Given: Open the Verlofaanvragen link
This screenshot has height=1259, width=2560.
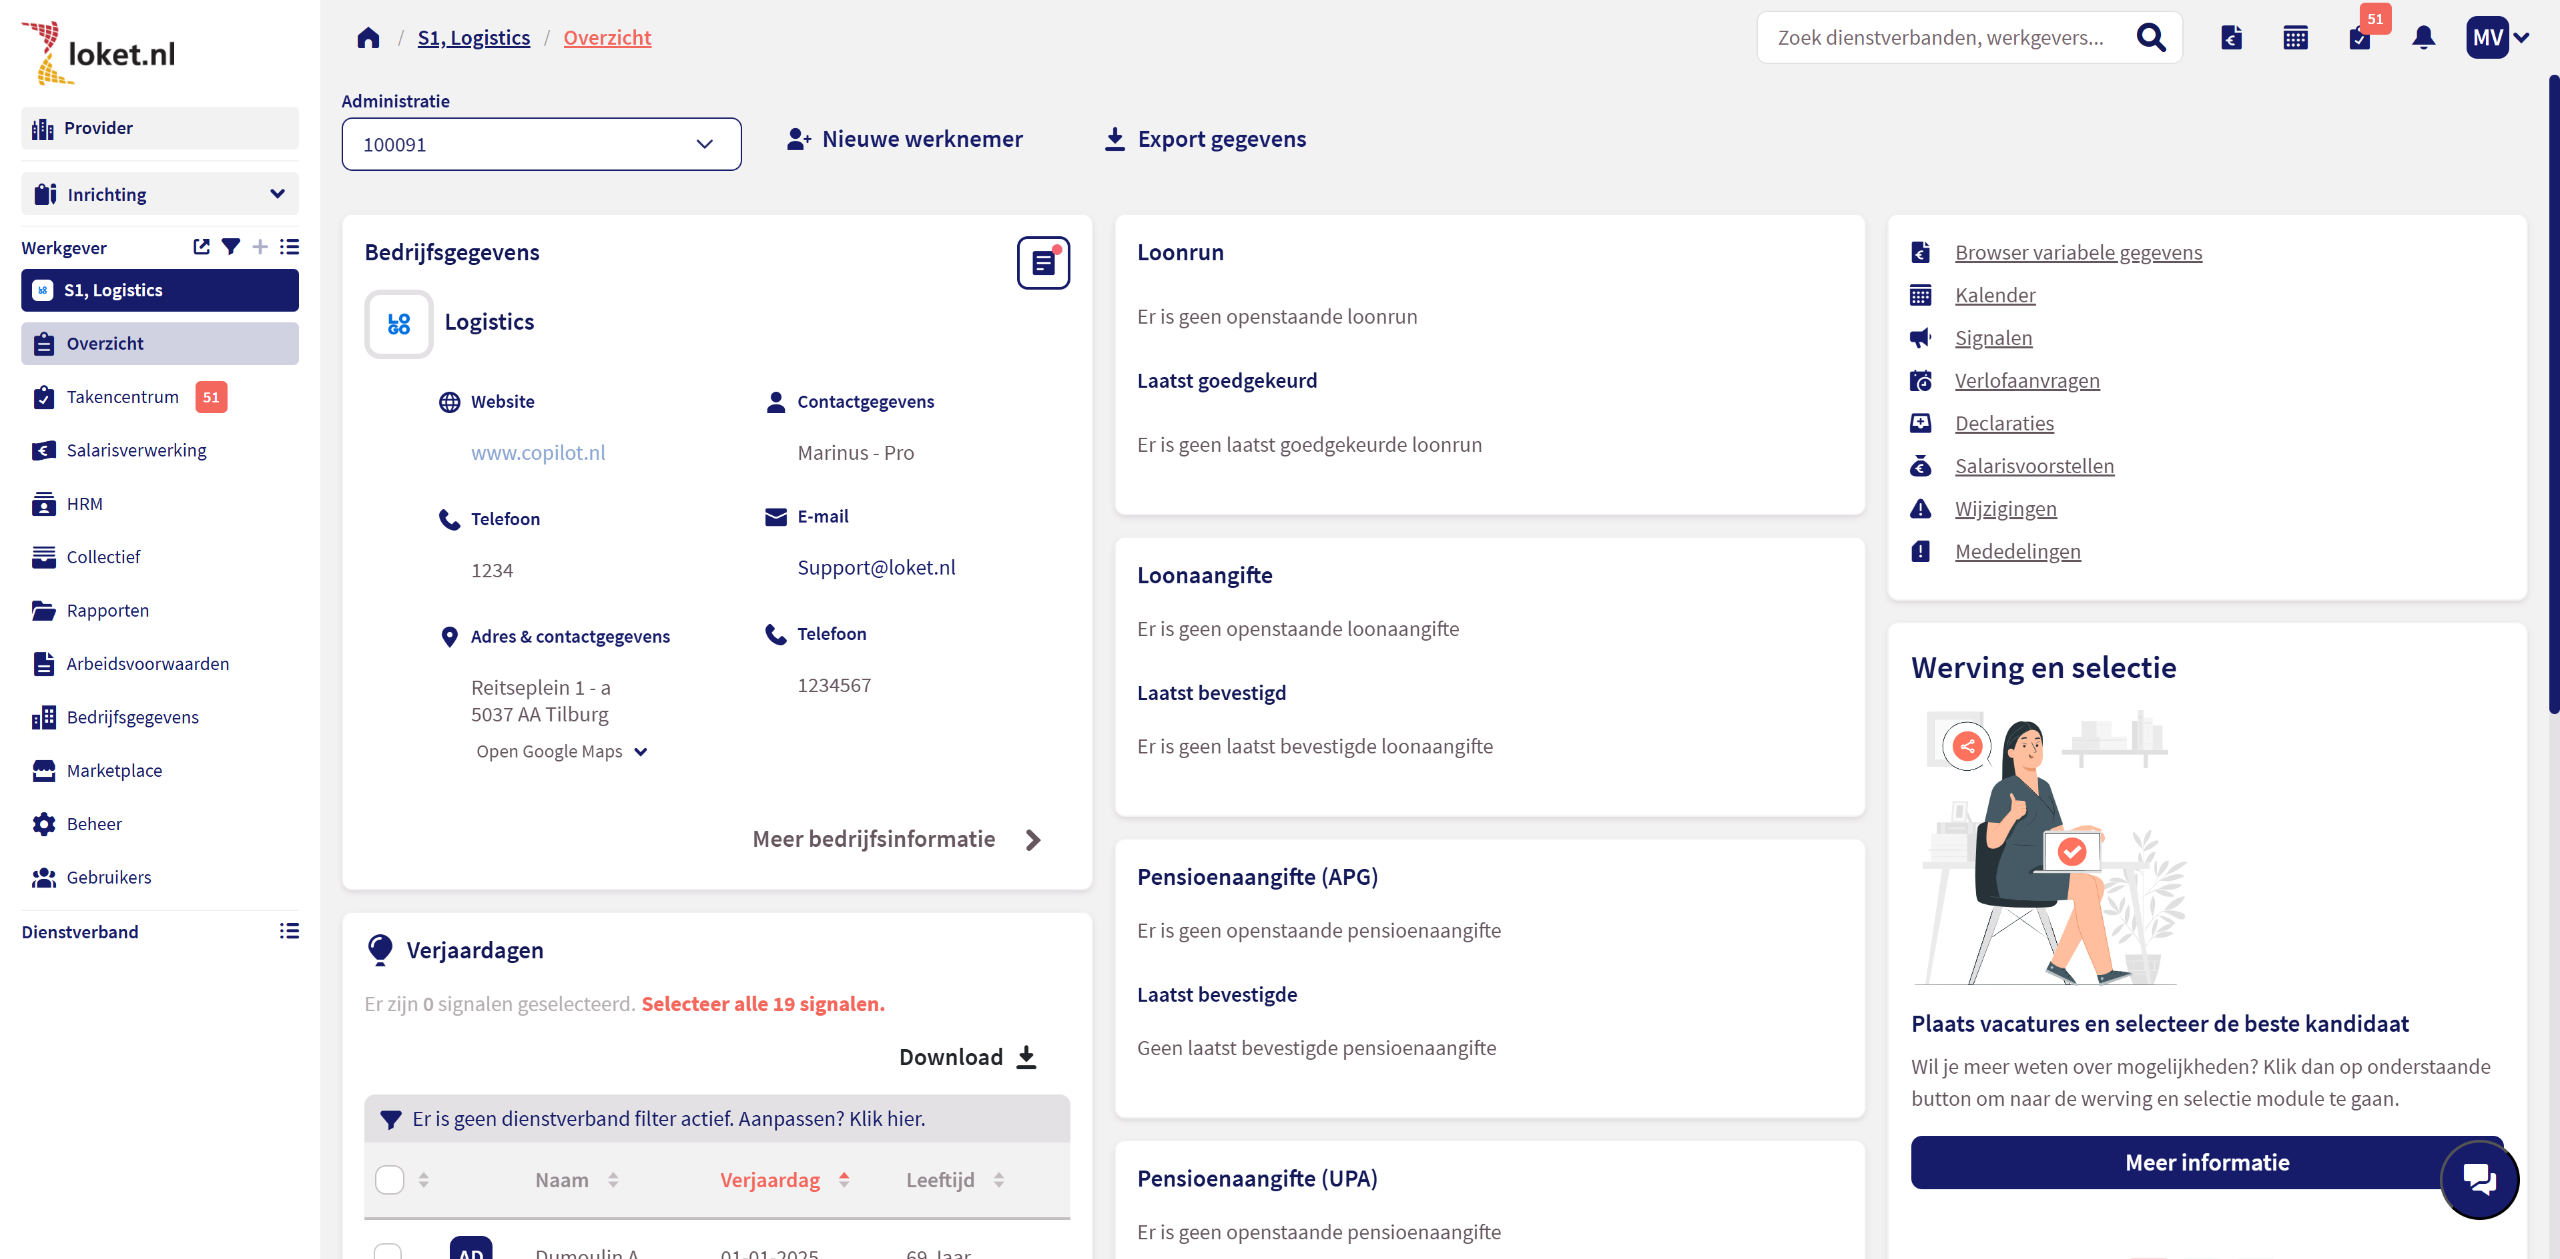Looking at the screenshot, I should tap(2027, 380).
